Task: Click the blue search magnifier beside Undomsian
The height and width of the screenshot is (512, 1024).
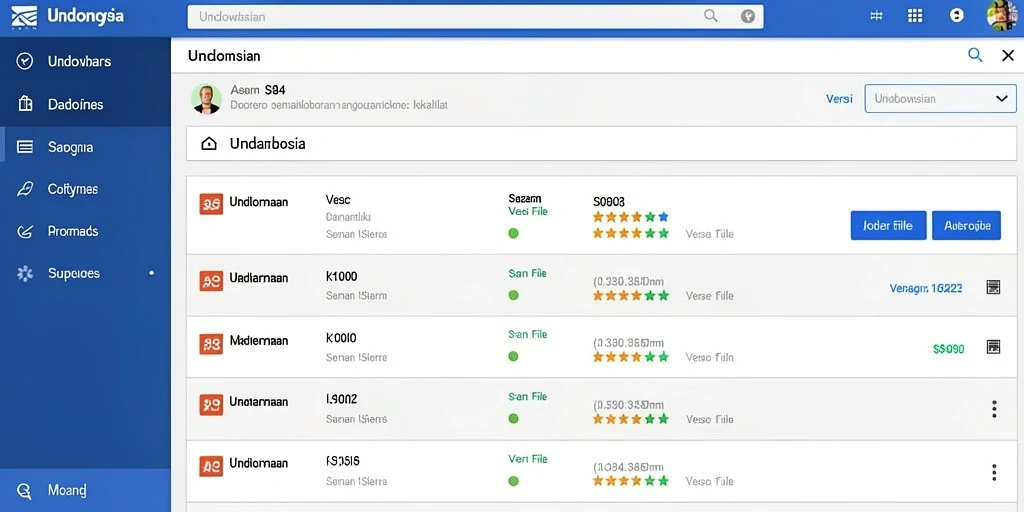Action: point(975,56)
